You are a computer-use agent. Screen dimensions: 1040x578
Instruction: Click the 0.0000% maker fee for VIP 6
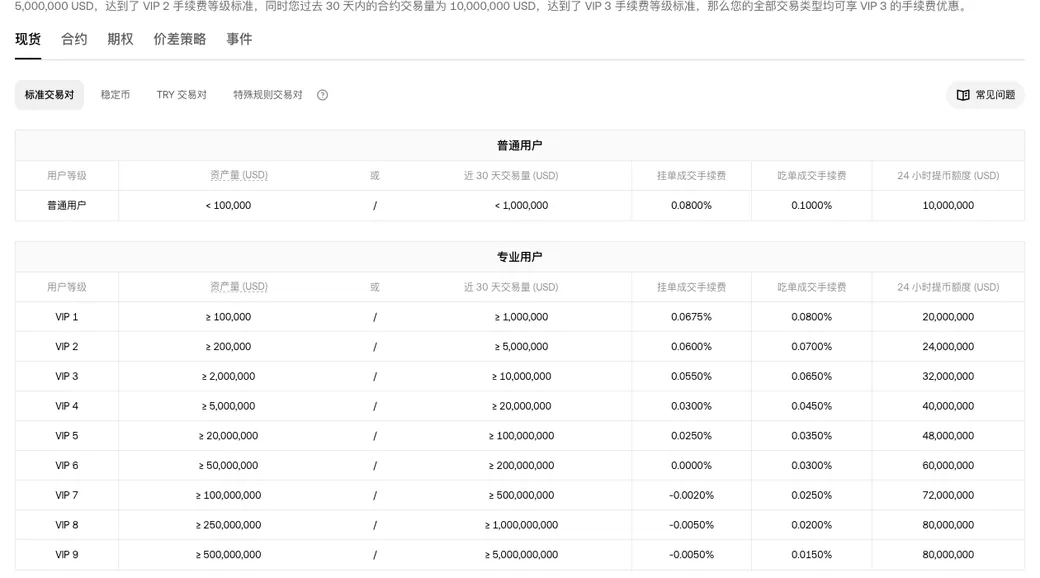691,466
